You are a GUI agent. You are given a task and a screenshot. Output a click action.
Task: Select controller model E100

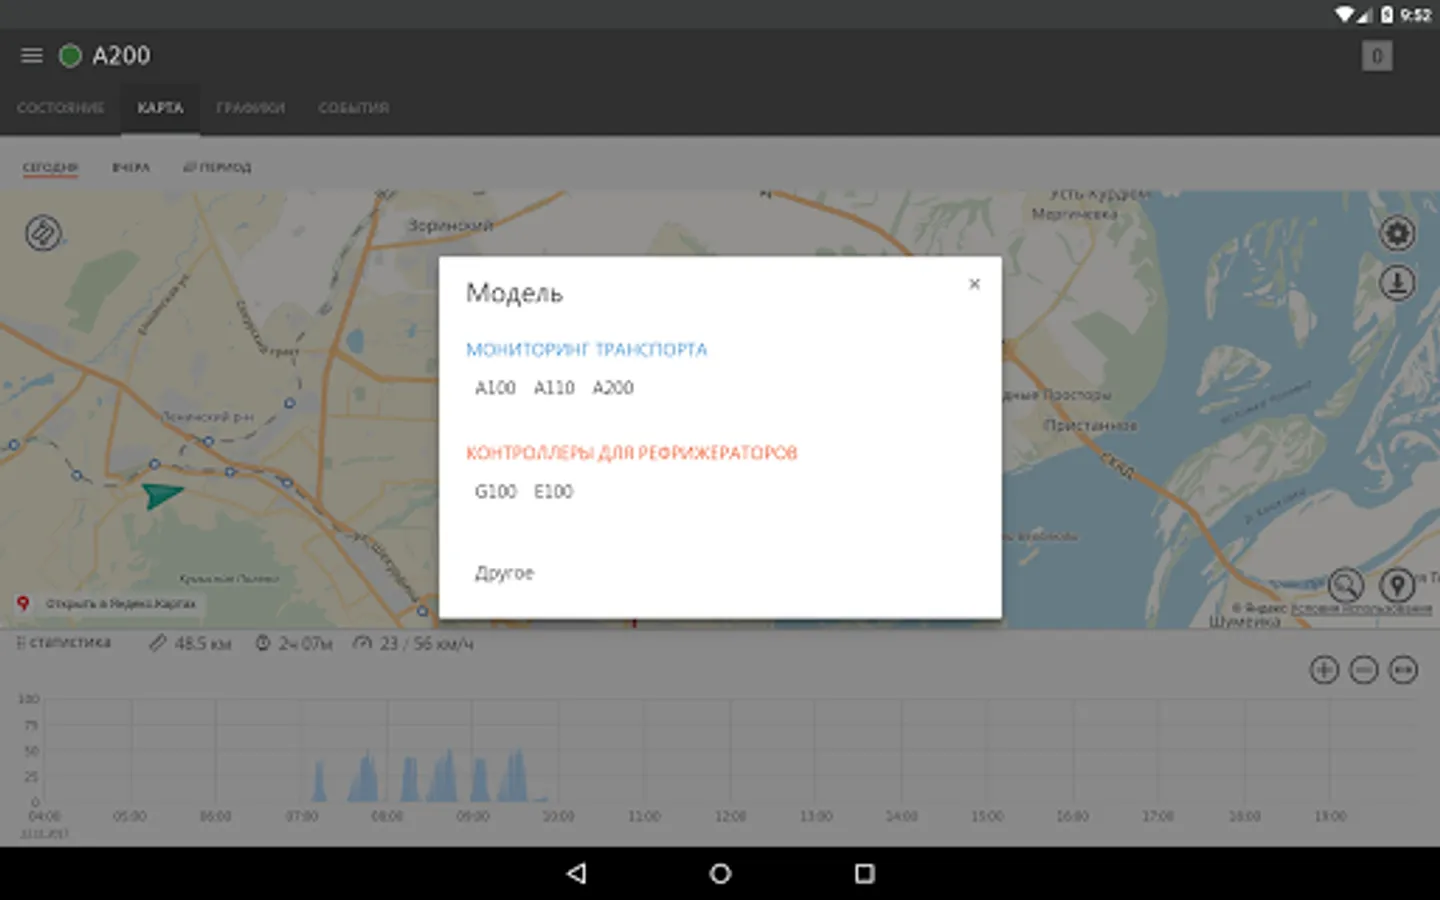coord(553,492)
